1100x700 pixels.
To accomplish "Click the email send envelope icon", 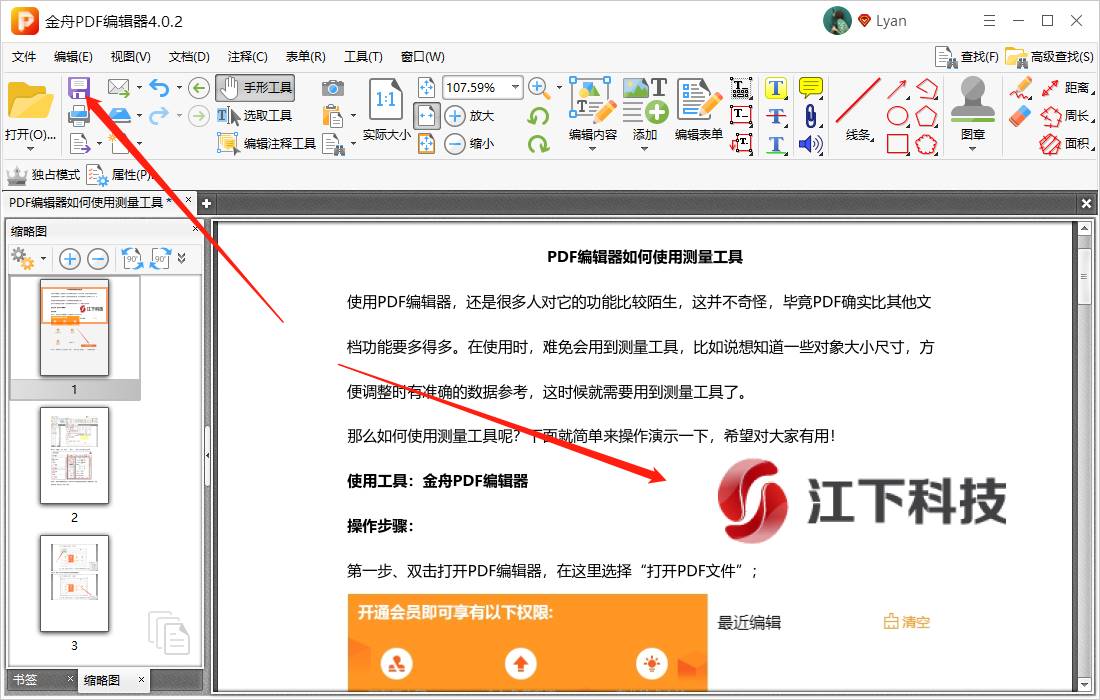I will (119, 88).
